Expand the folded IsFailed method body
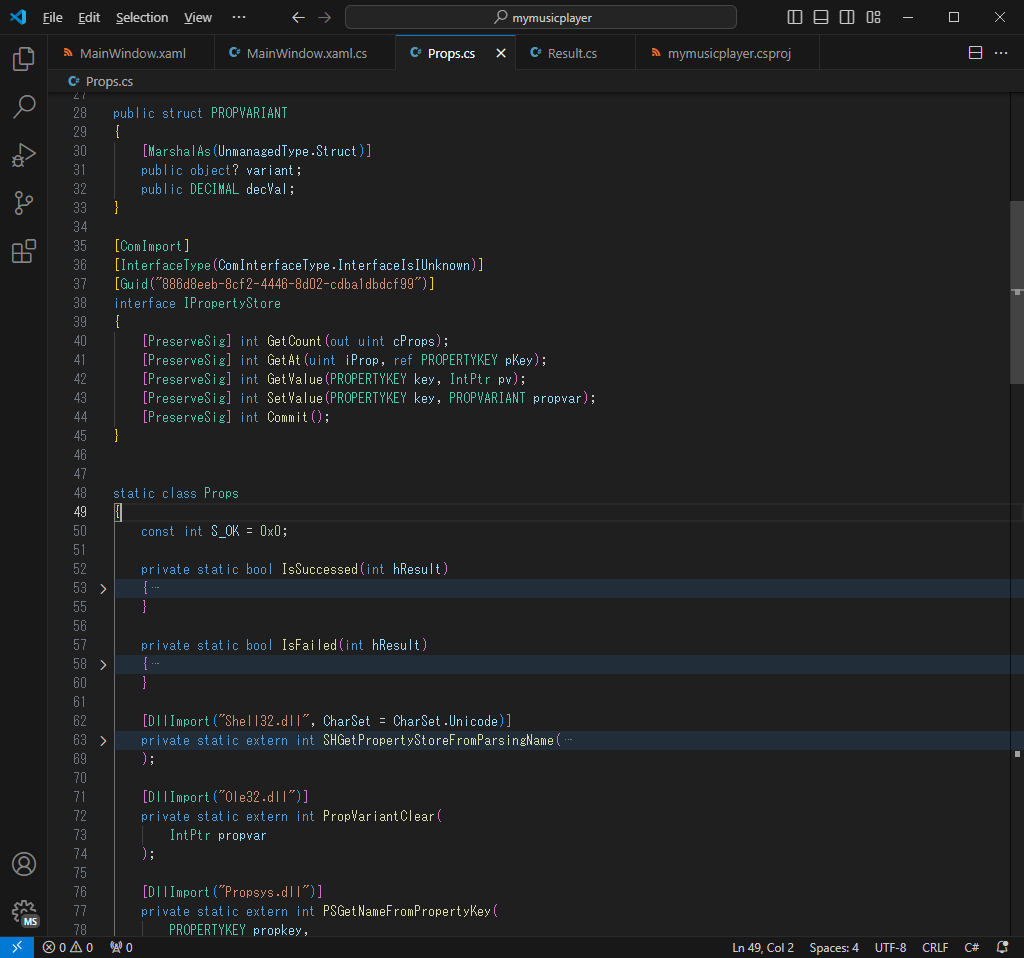Viewport: 1024px width, 958px height. 102,665
